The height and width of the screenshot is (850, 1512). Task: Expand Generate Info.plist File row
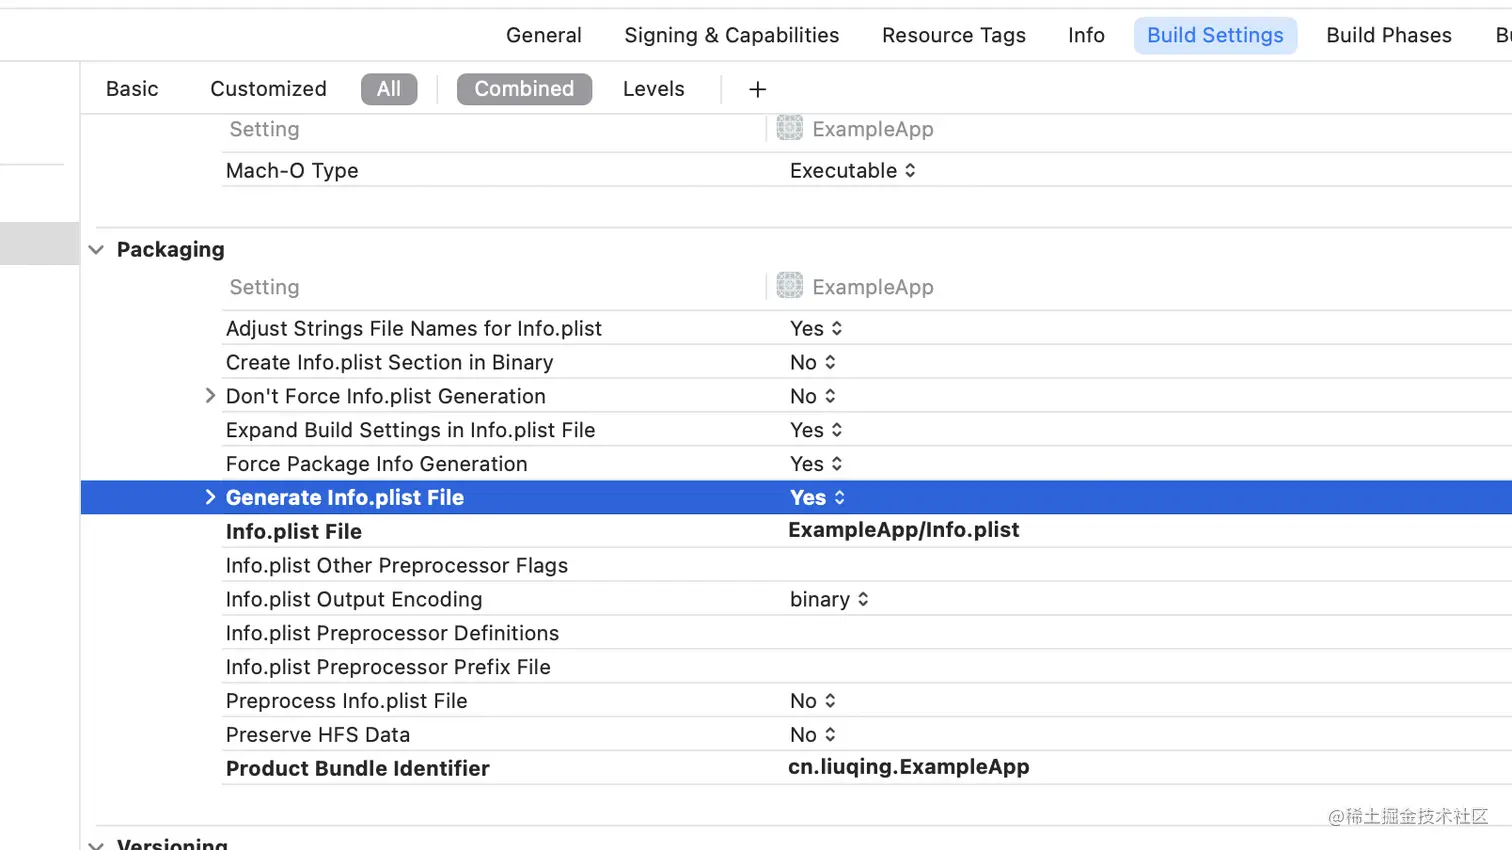coord(210,497)
